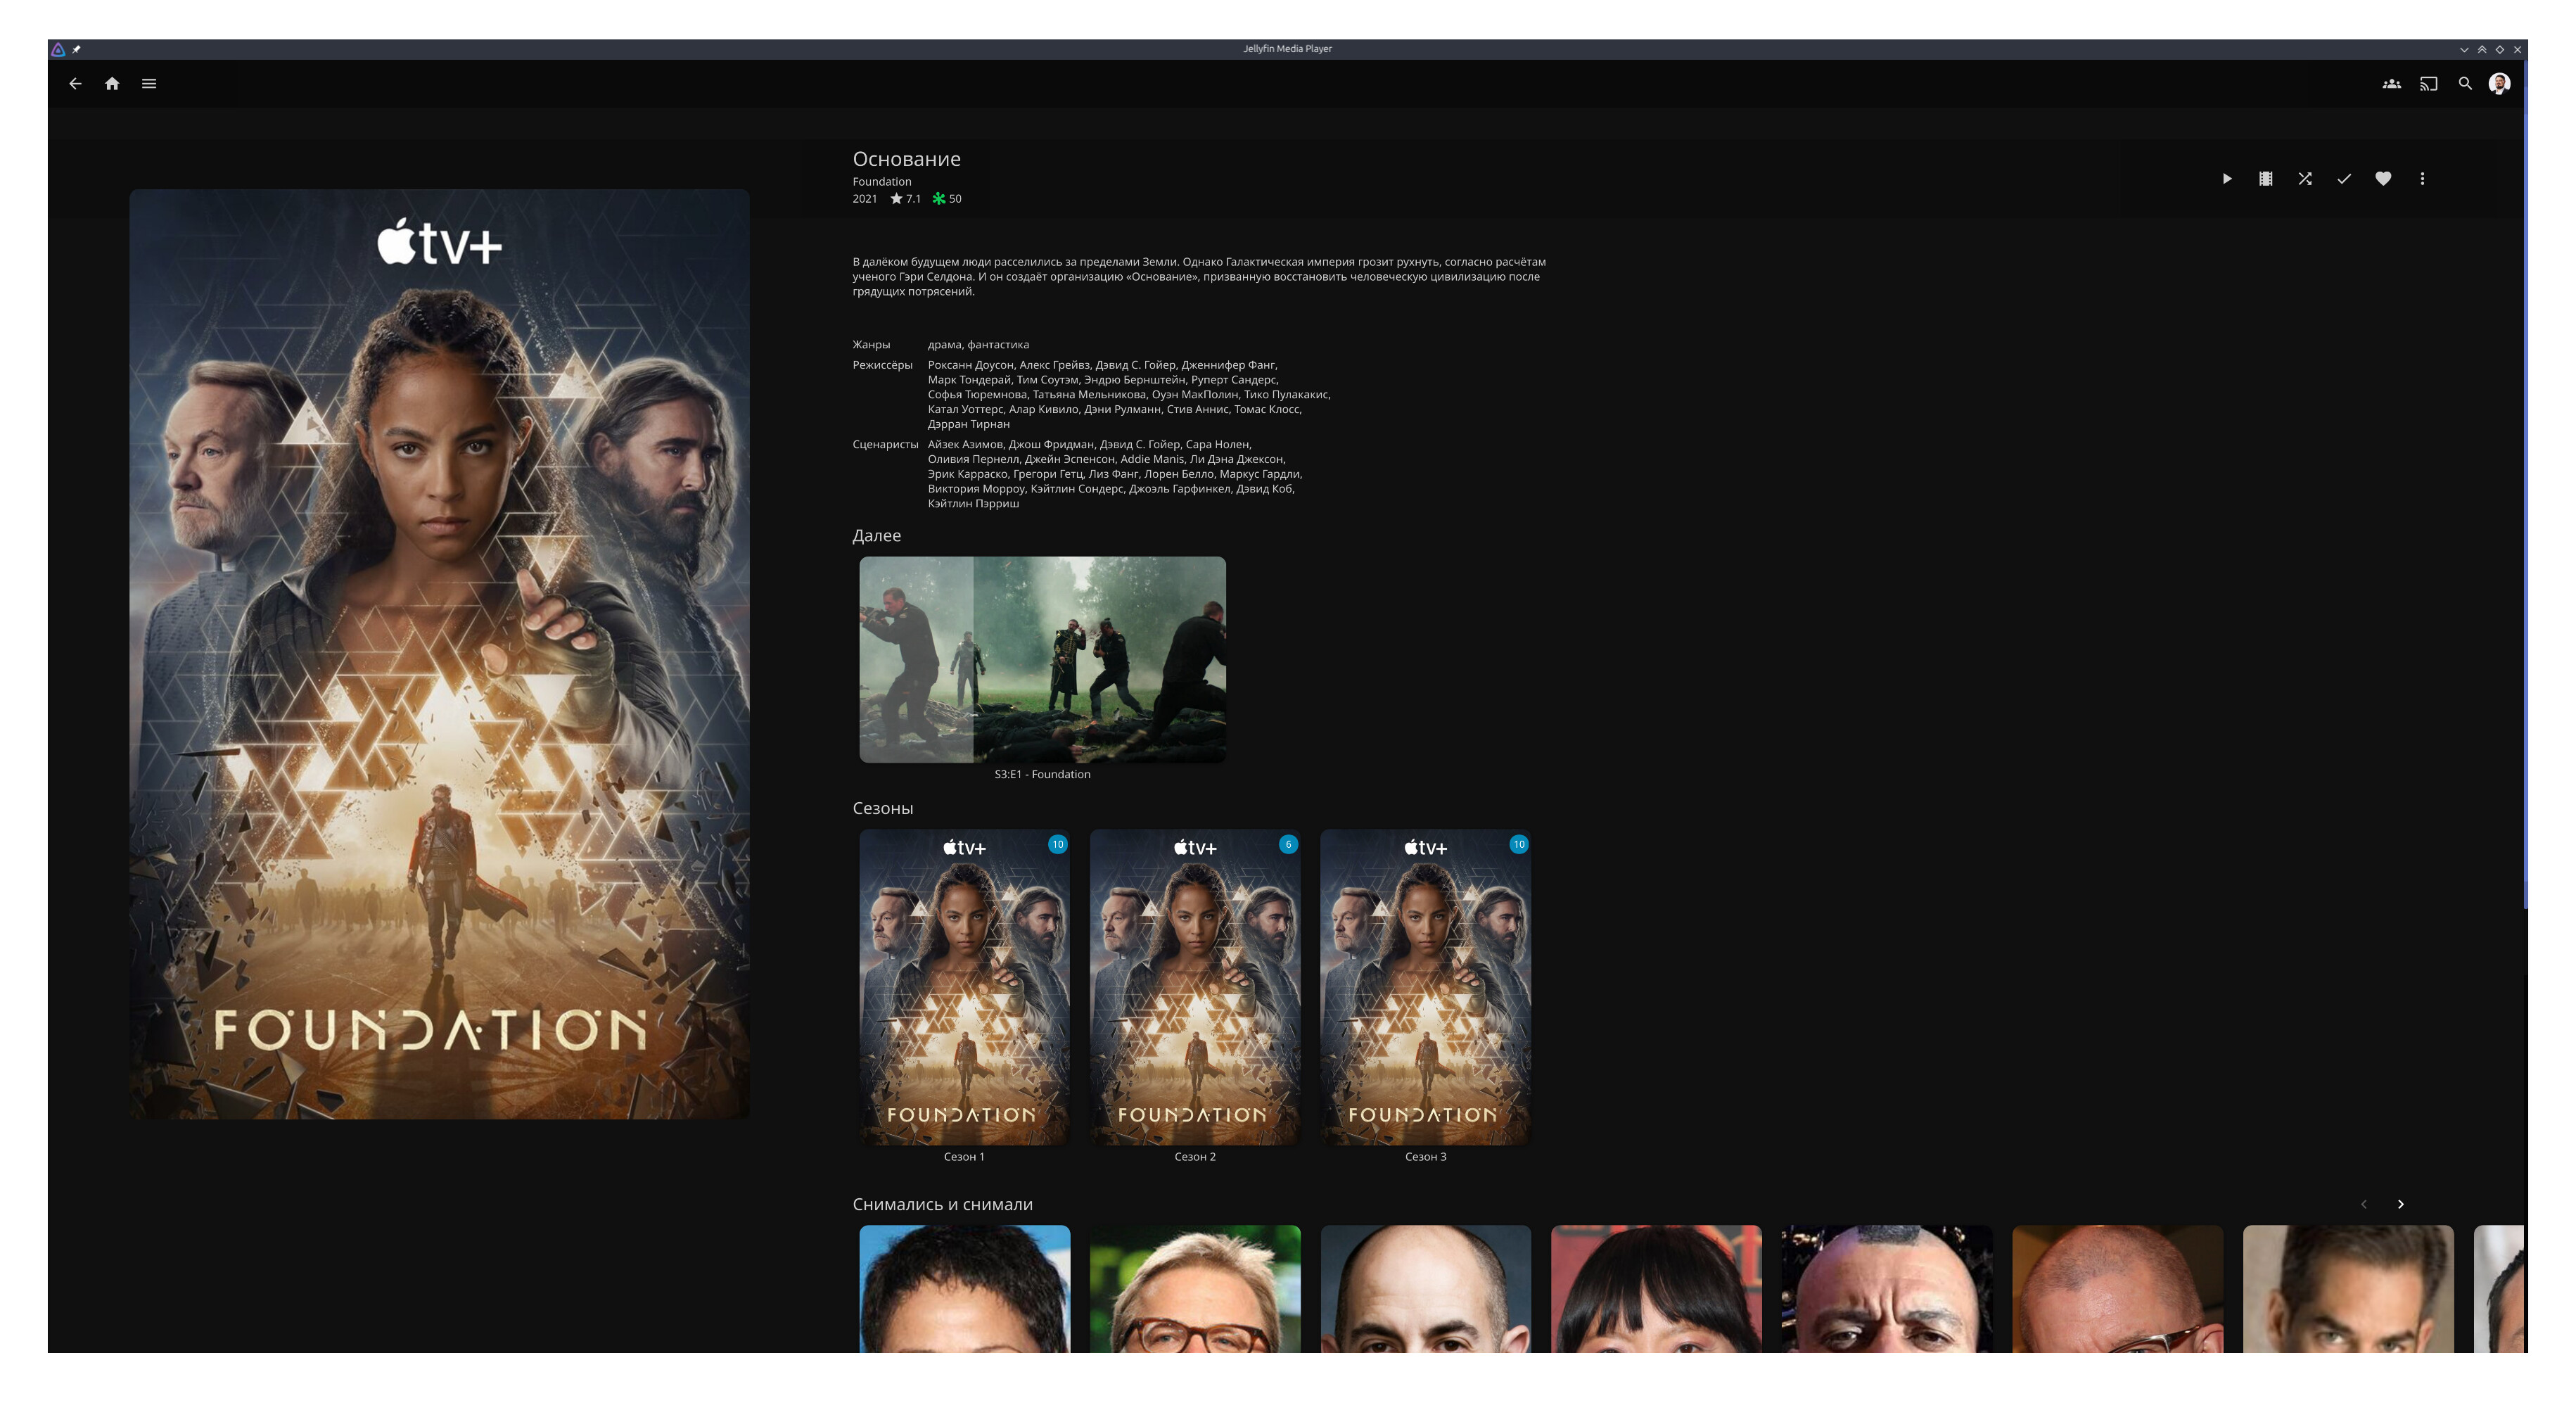Click the фантастика genre link

click(998, 345)
